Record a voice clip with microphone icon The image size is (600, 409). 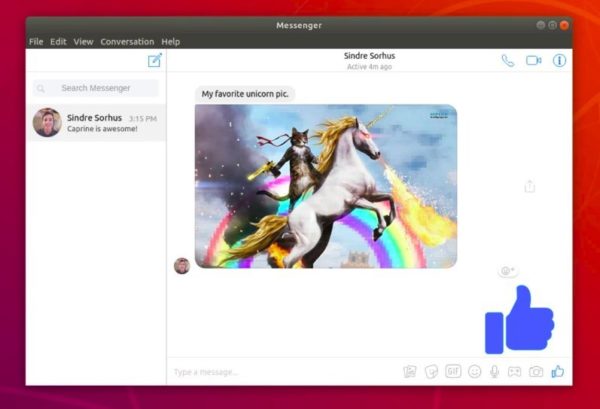(x=494, y=372)
